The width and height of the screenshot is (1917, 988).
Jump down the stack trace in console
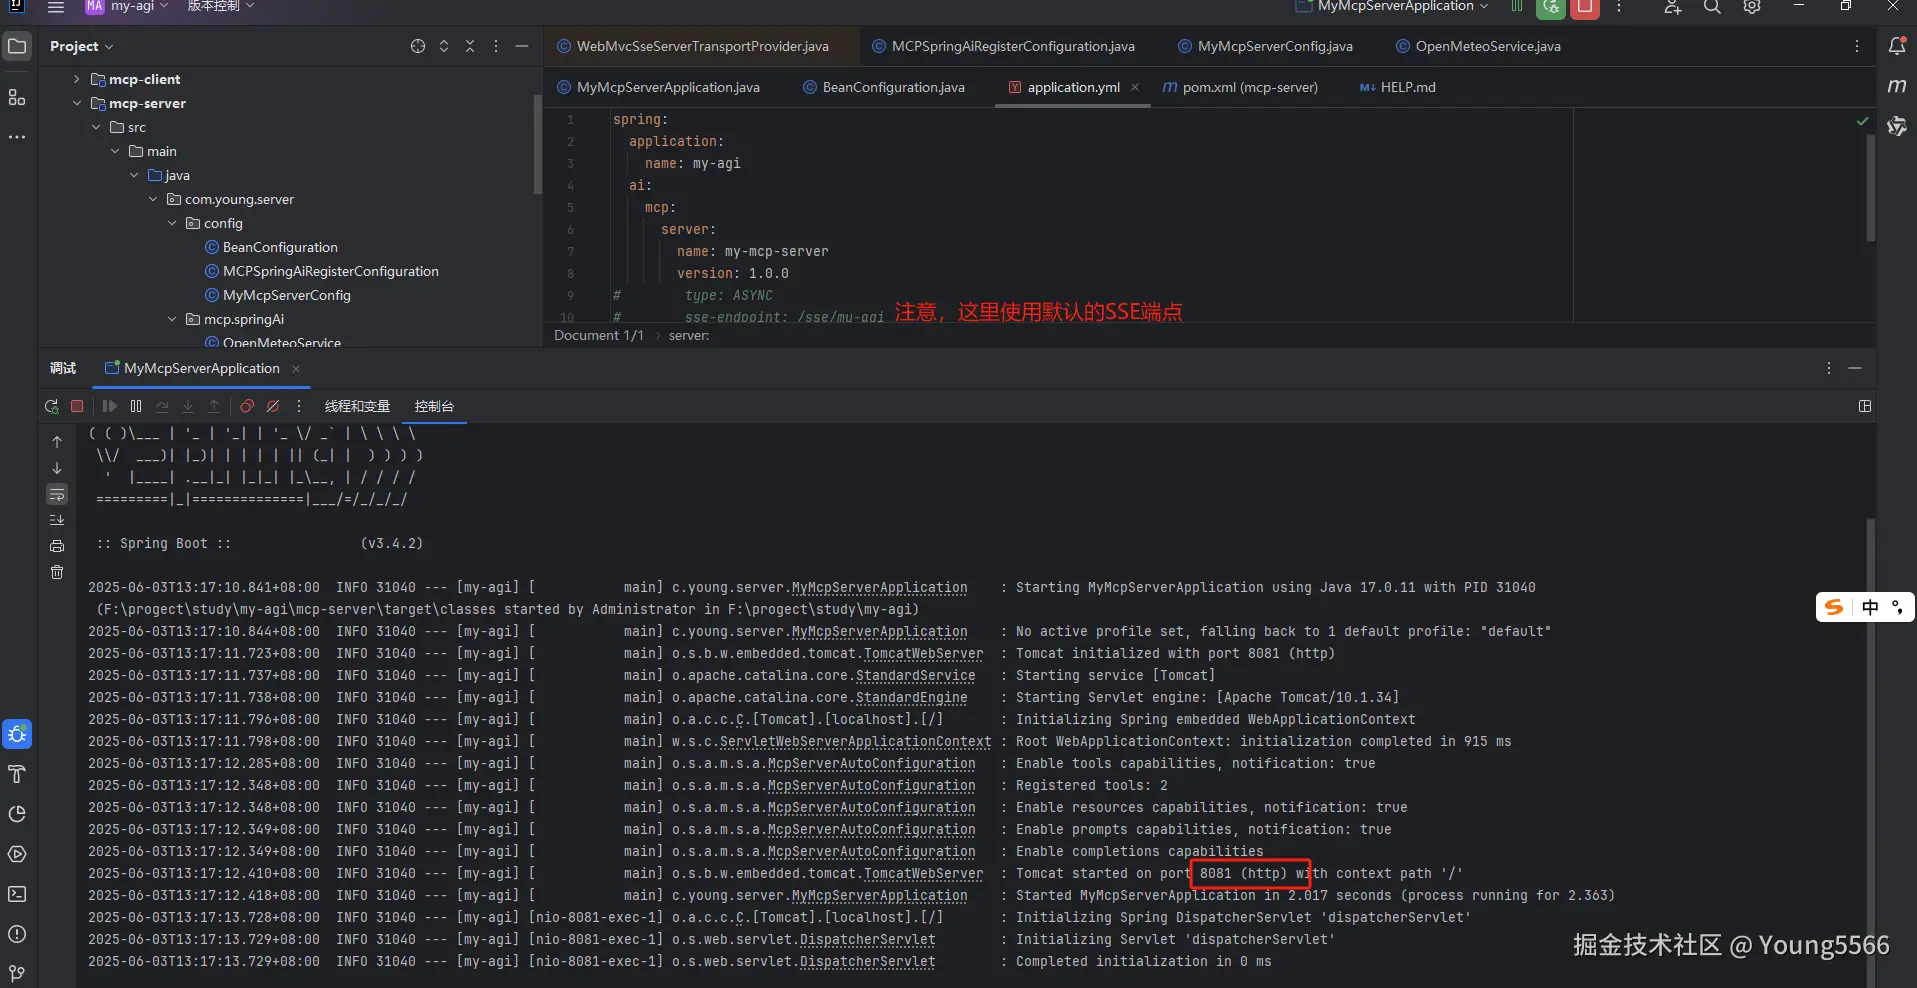(57, 467)
